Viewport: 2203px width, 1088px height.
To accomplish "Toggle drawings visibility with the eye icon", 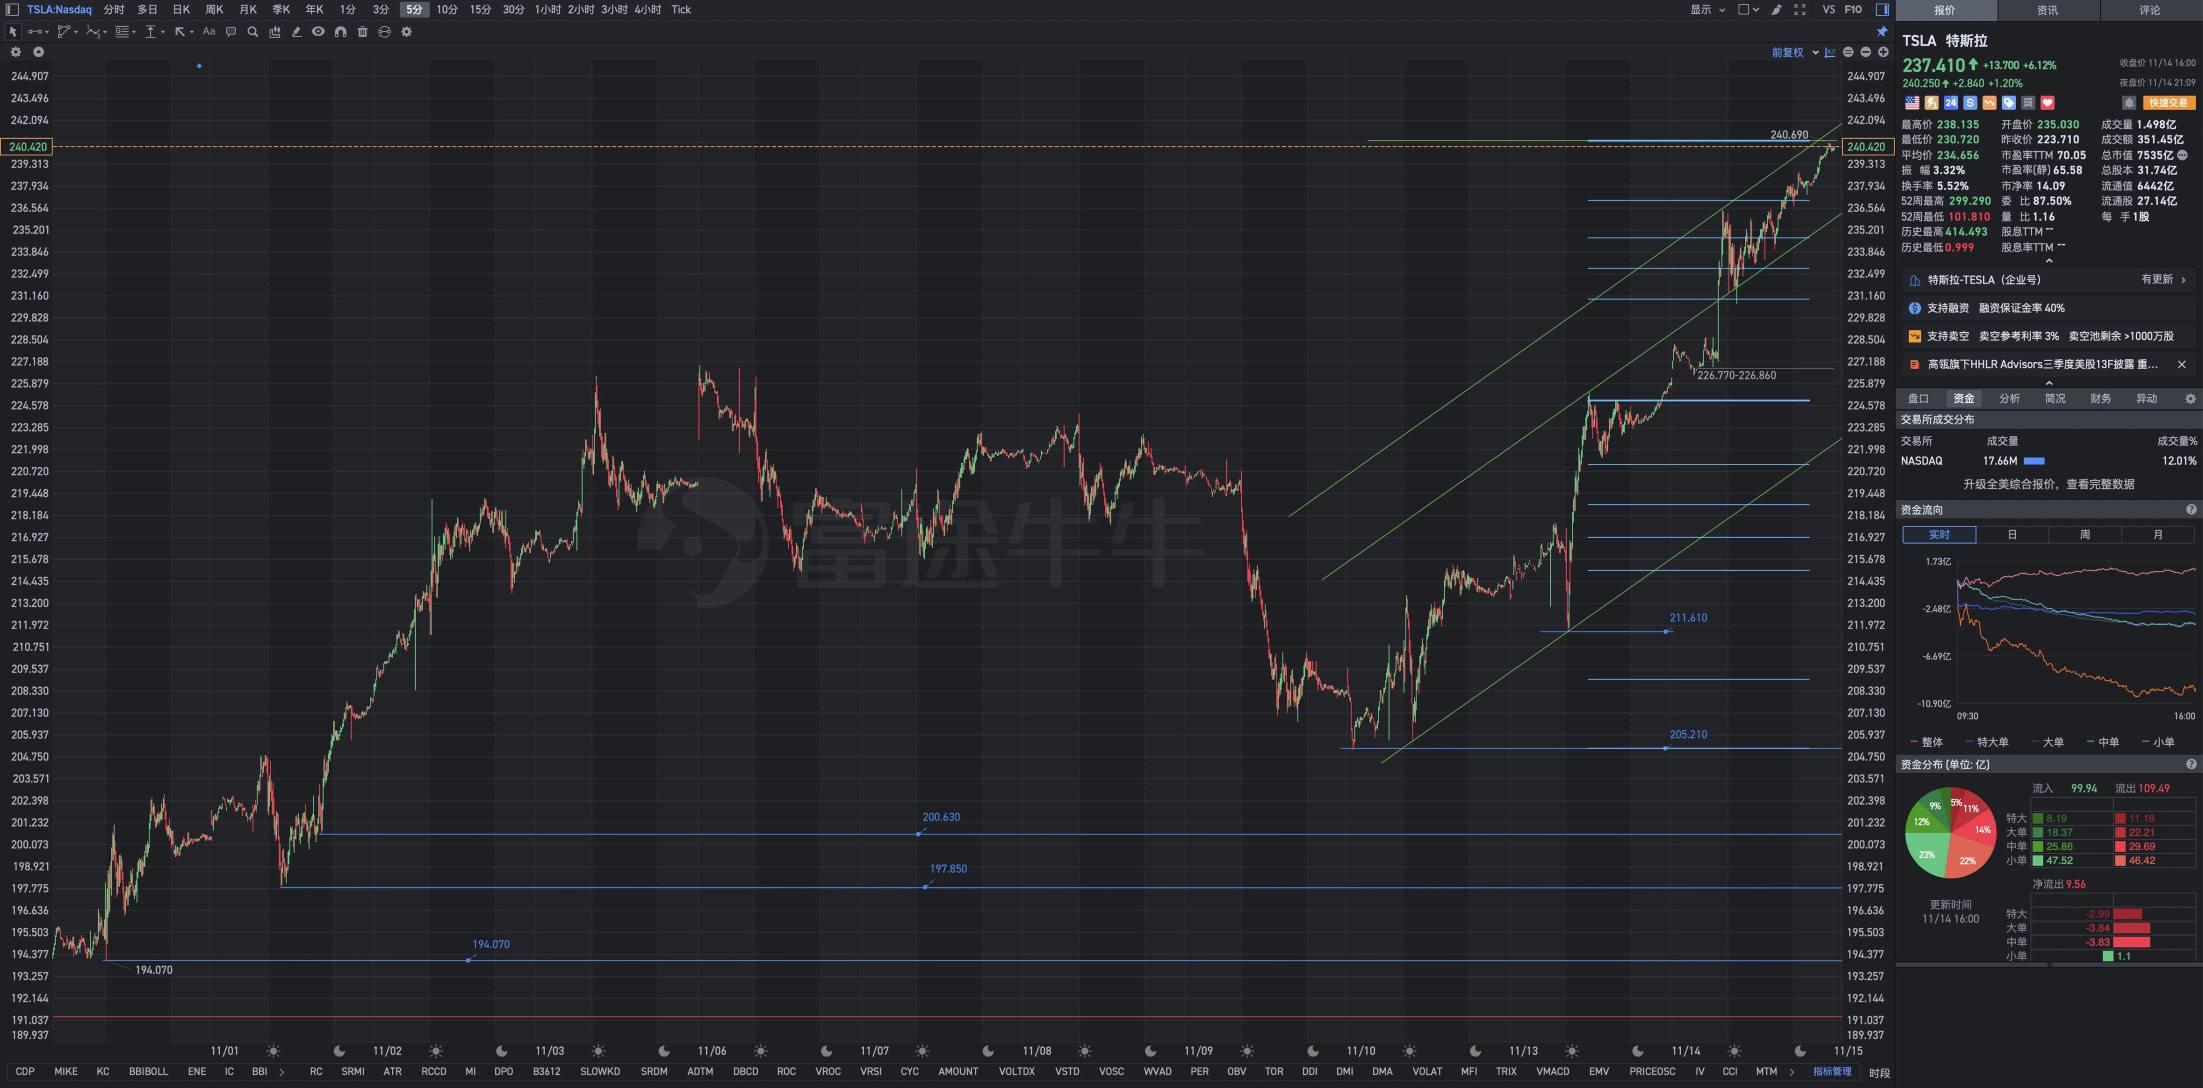I will [x=318, y=32].
